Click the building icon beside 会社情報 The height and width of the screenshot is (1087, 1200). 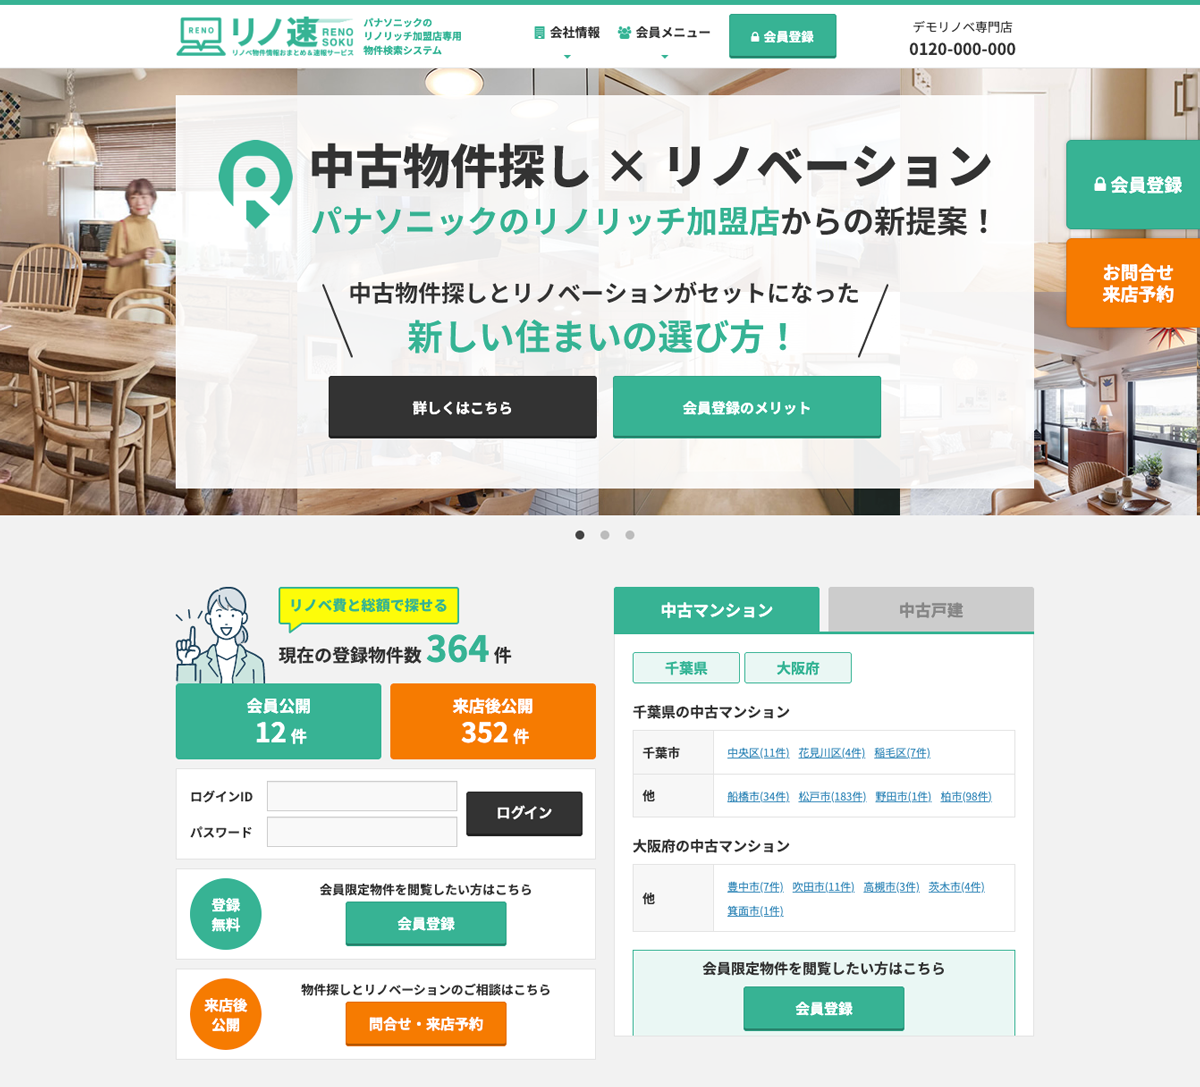540,33
